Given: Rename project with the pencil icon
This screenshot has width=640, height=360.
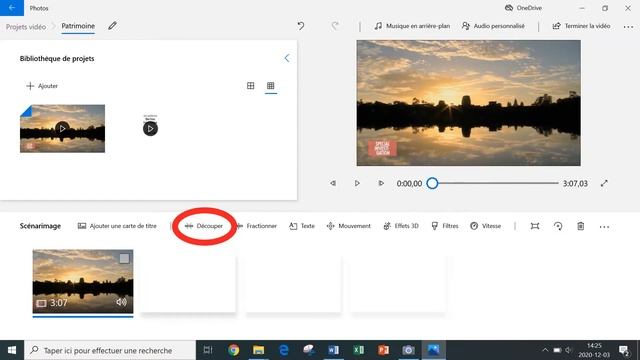Looking at the screenshot, I should coord(112,26).
